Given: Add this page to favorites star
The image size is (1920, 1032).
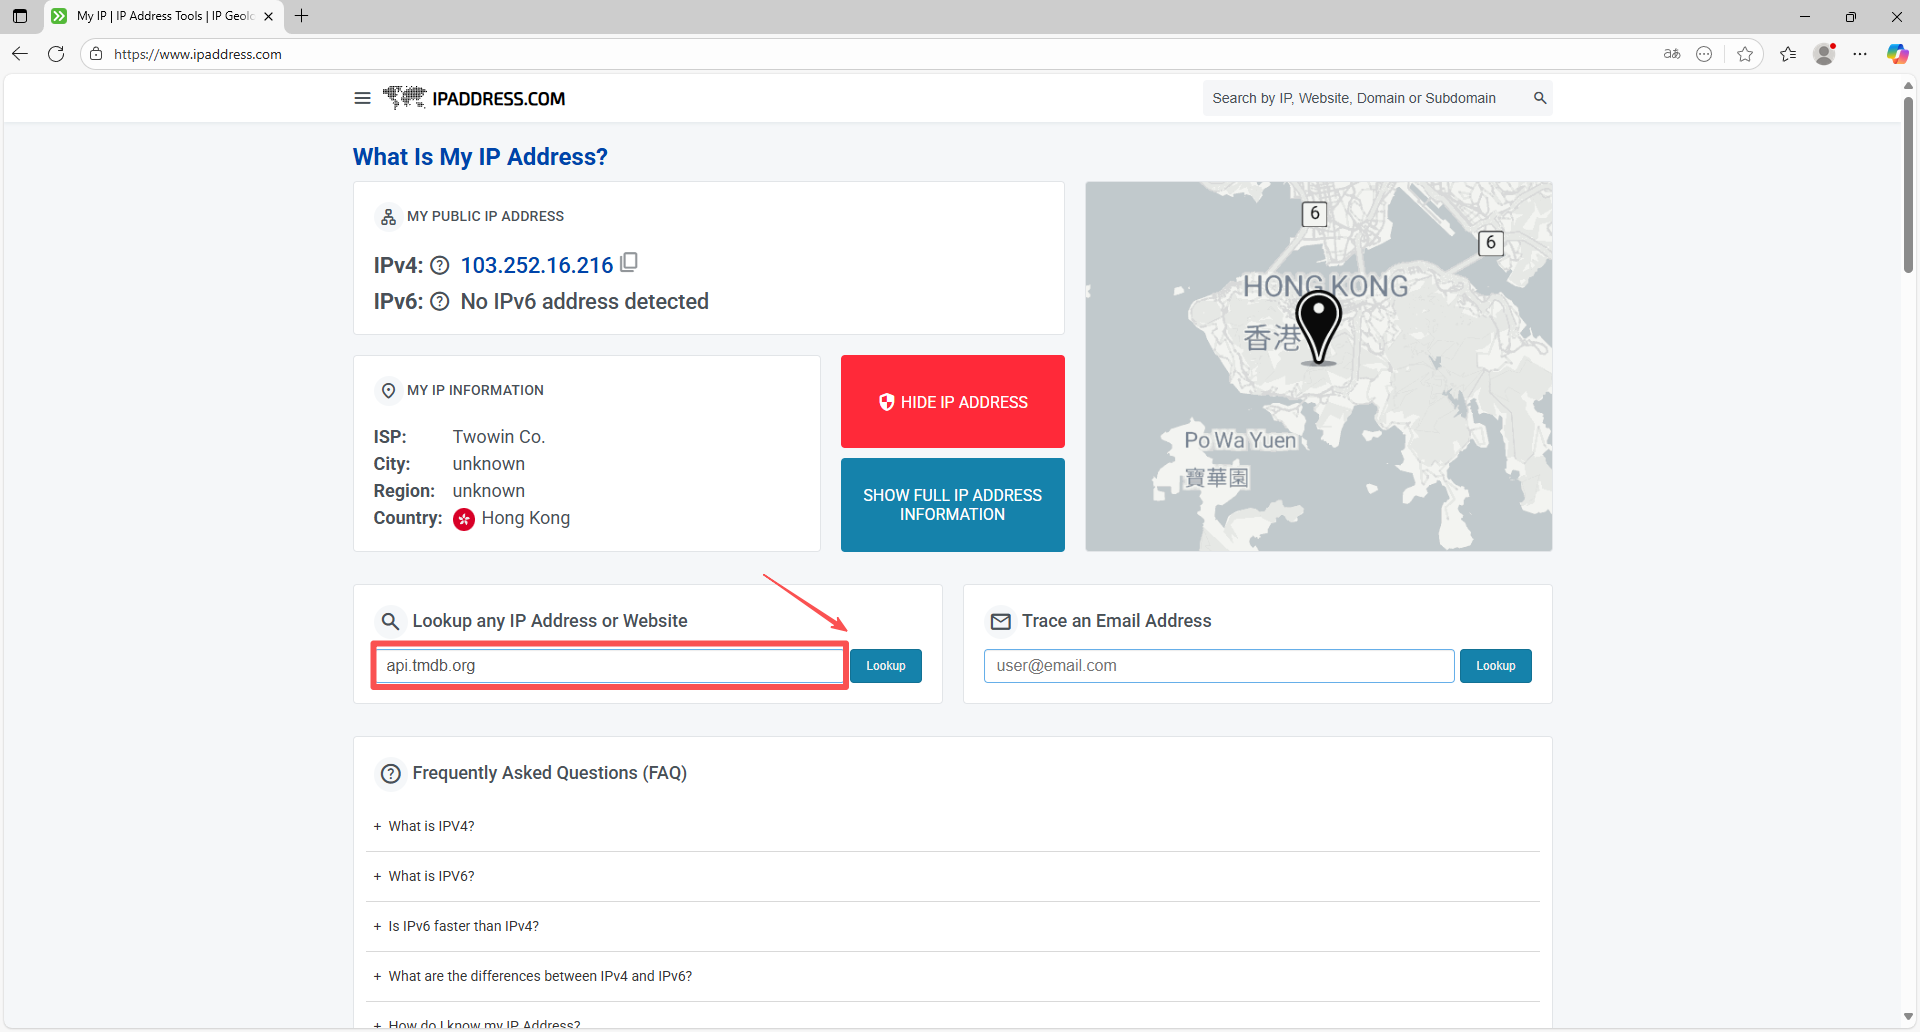Looking at the screenshot, I should 1745,54.
